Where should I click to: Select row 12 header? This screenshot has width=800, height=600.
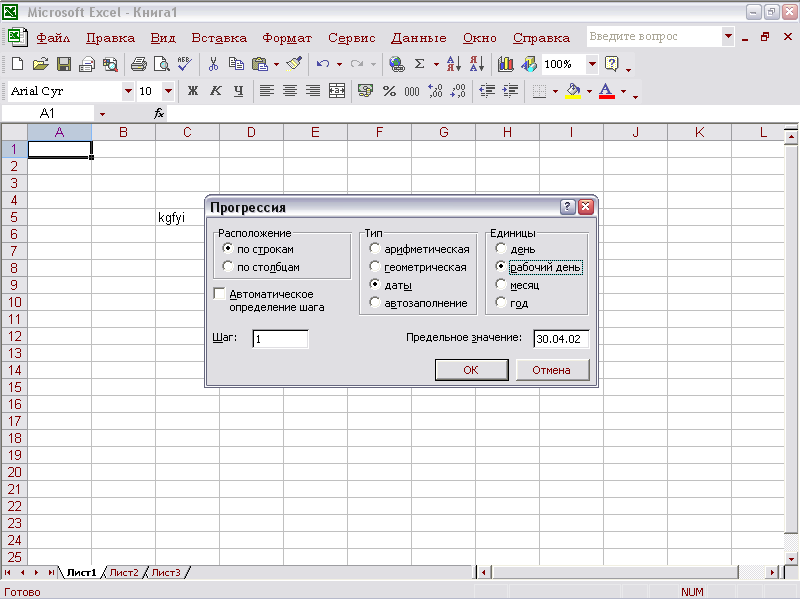point(14,336)
